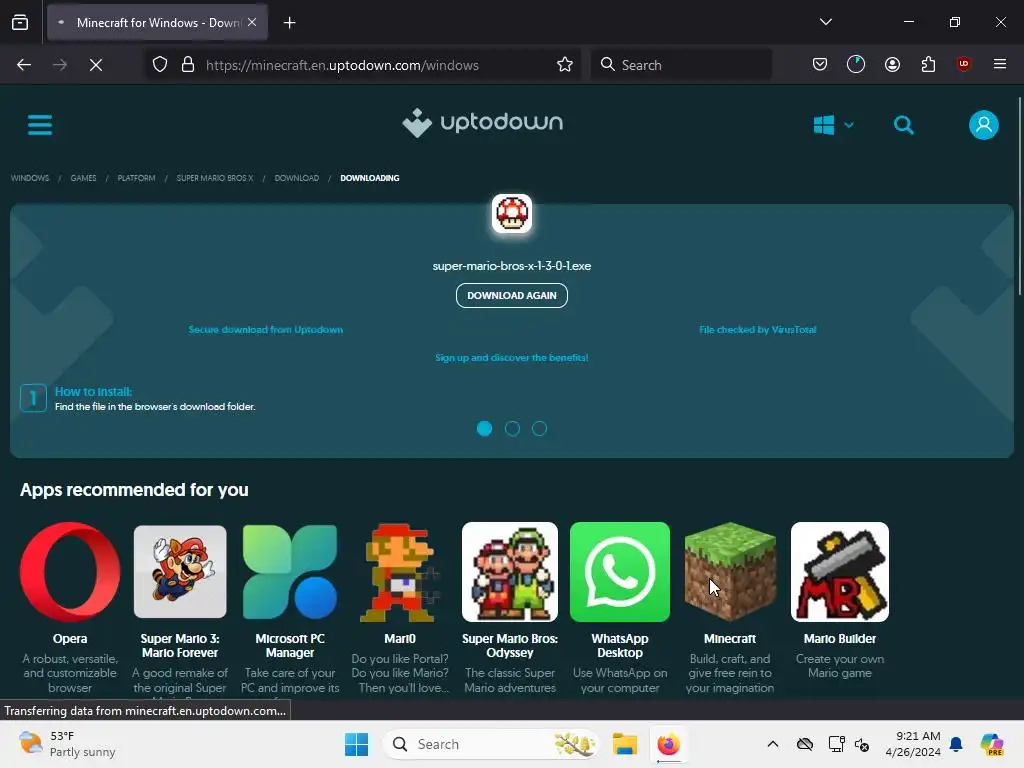This screenshot has height=768, width=1024.
Task: Bookmark this page with star icon
Action: point(565,65)
